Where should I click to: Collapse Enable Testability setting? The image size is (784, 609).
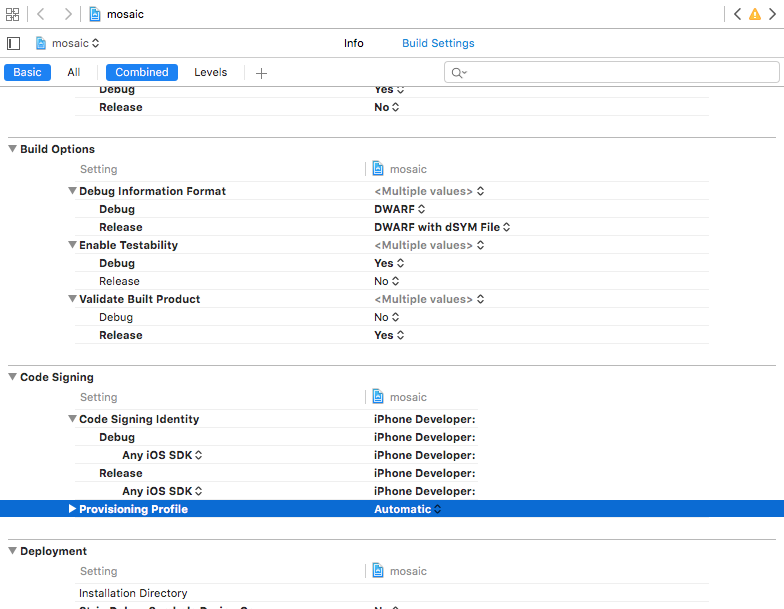tap(72, 244)
